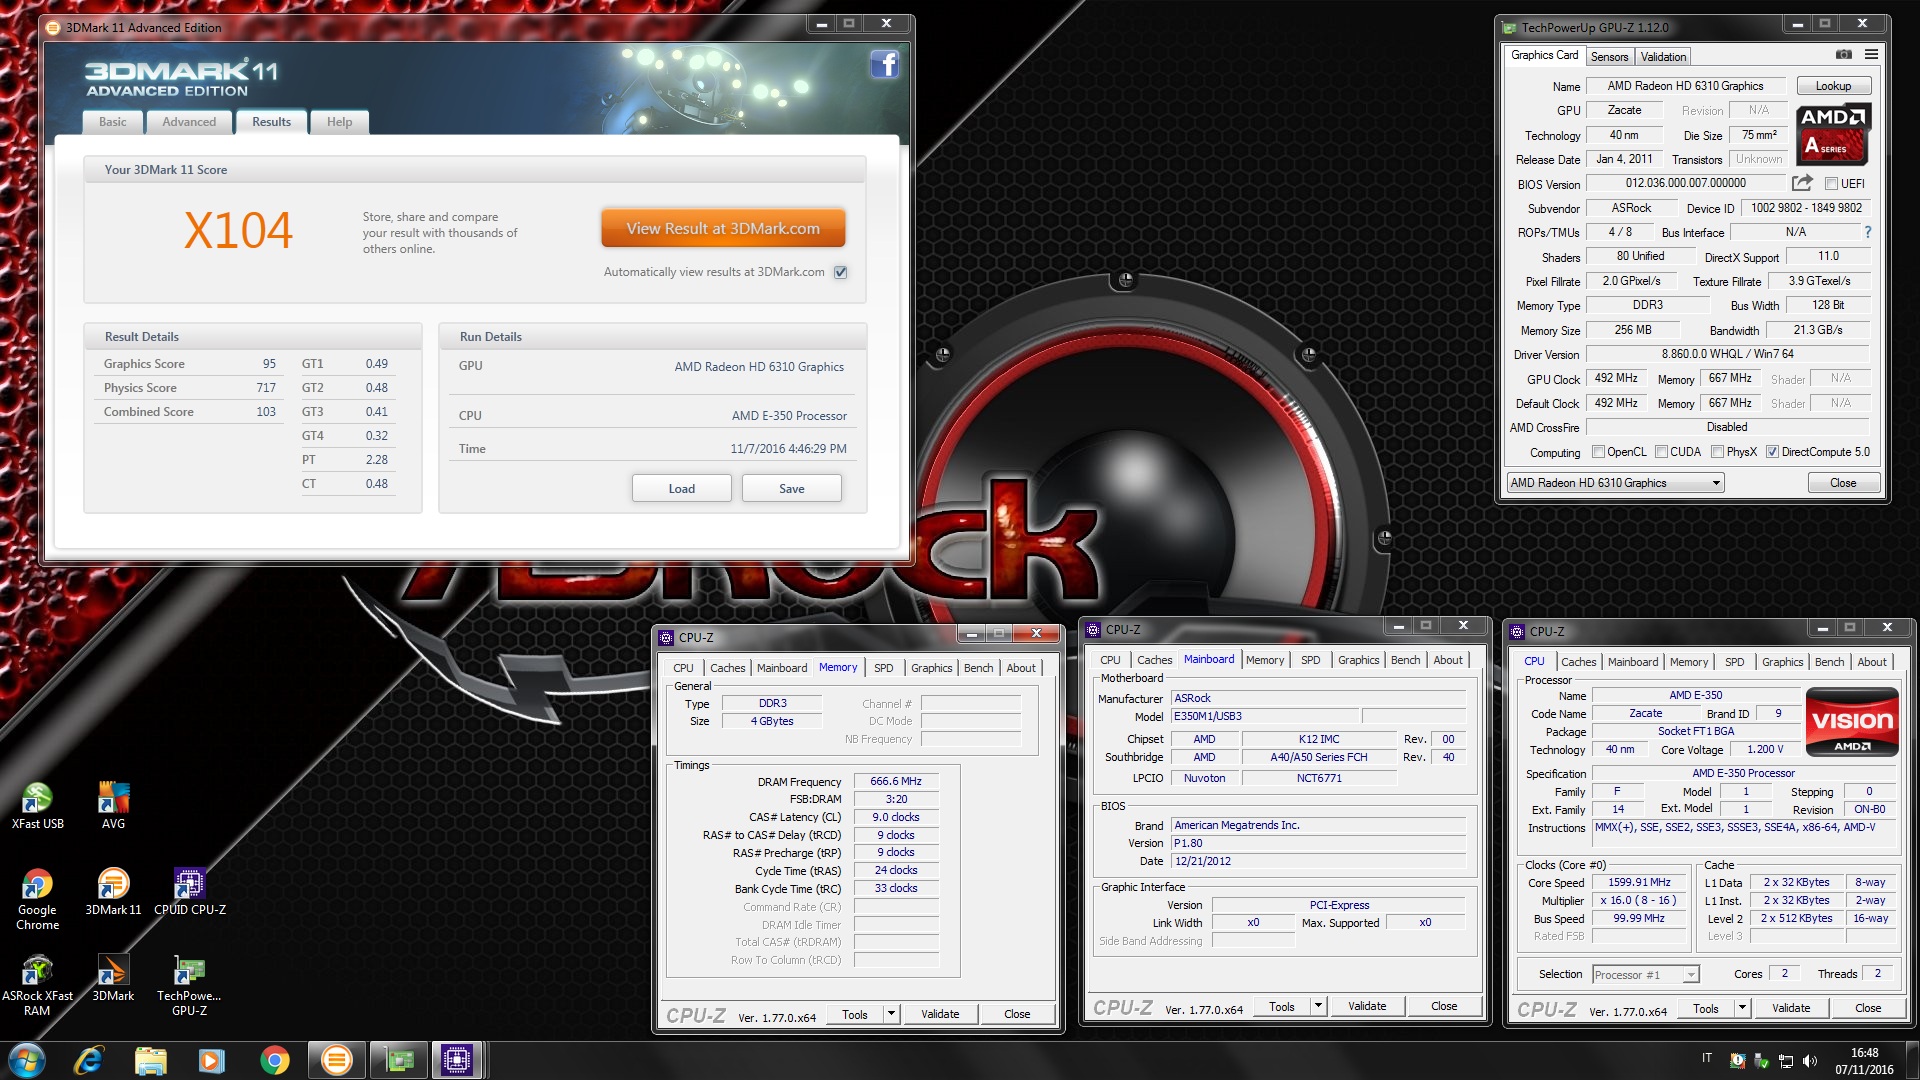Click Tools button in rightmost CPU-Z window
This screenshot has height=1080, width=1920.
[x=1706, y=1008]
